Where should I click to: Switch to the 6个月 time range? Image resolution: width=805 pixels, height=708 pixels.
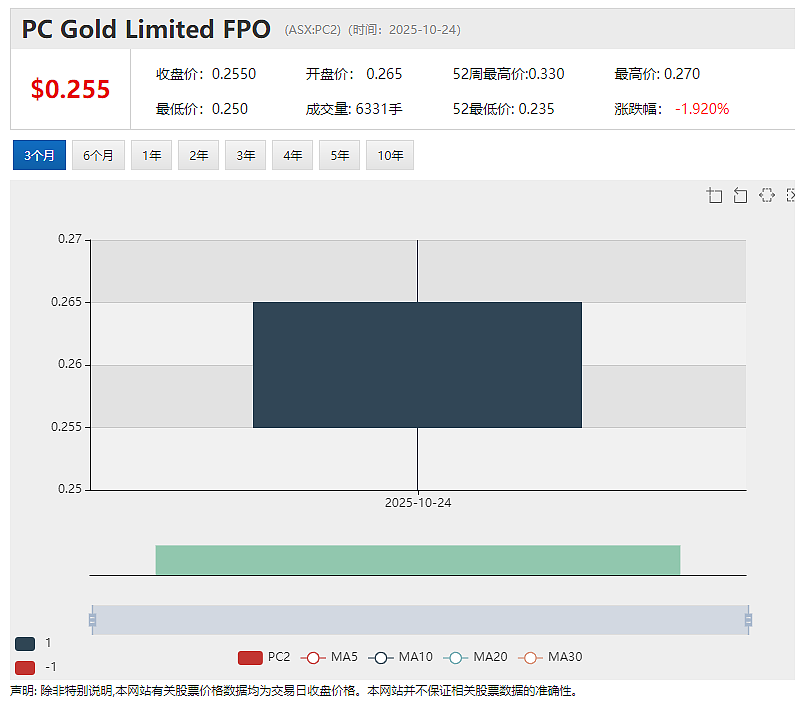pos(98,155)
